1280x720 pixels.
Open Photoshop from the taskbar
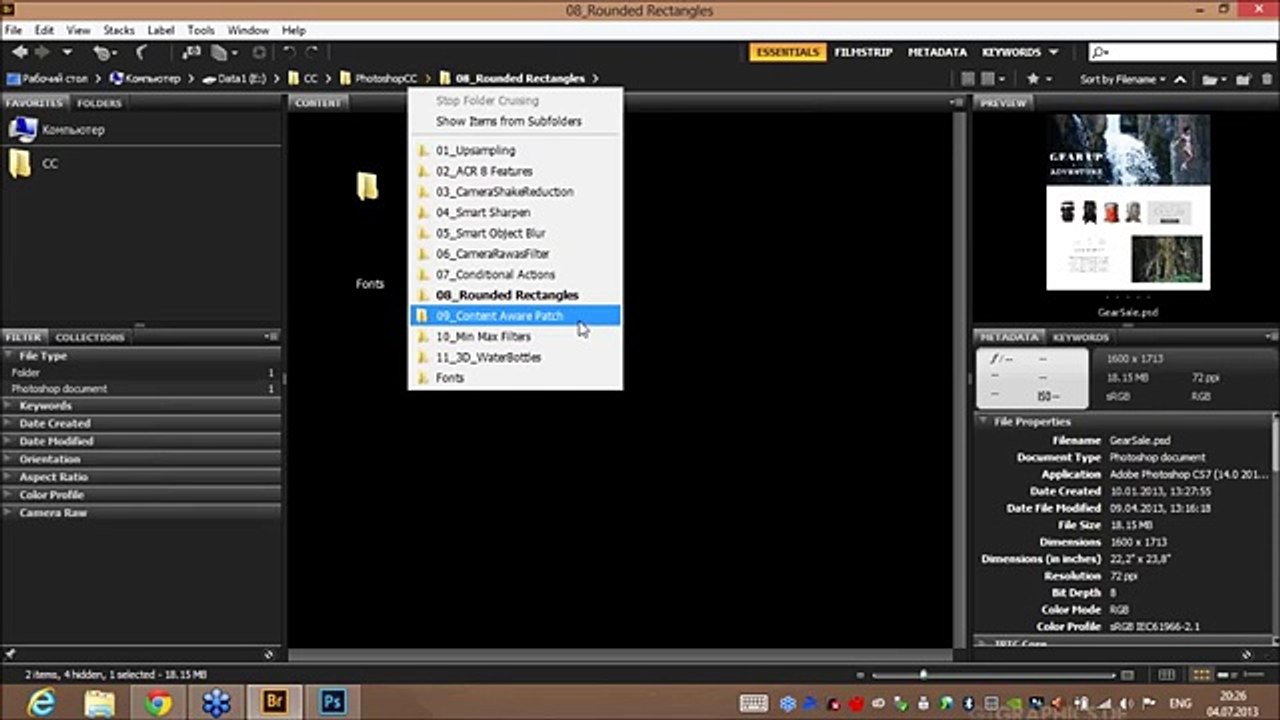[331, 702]
